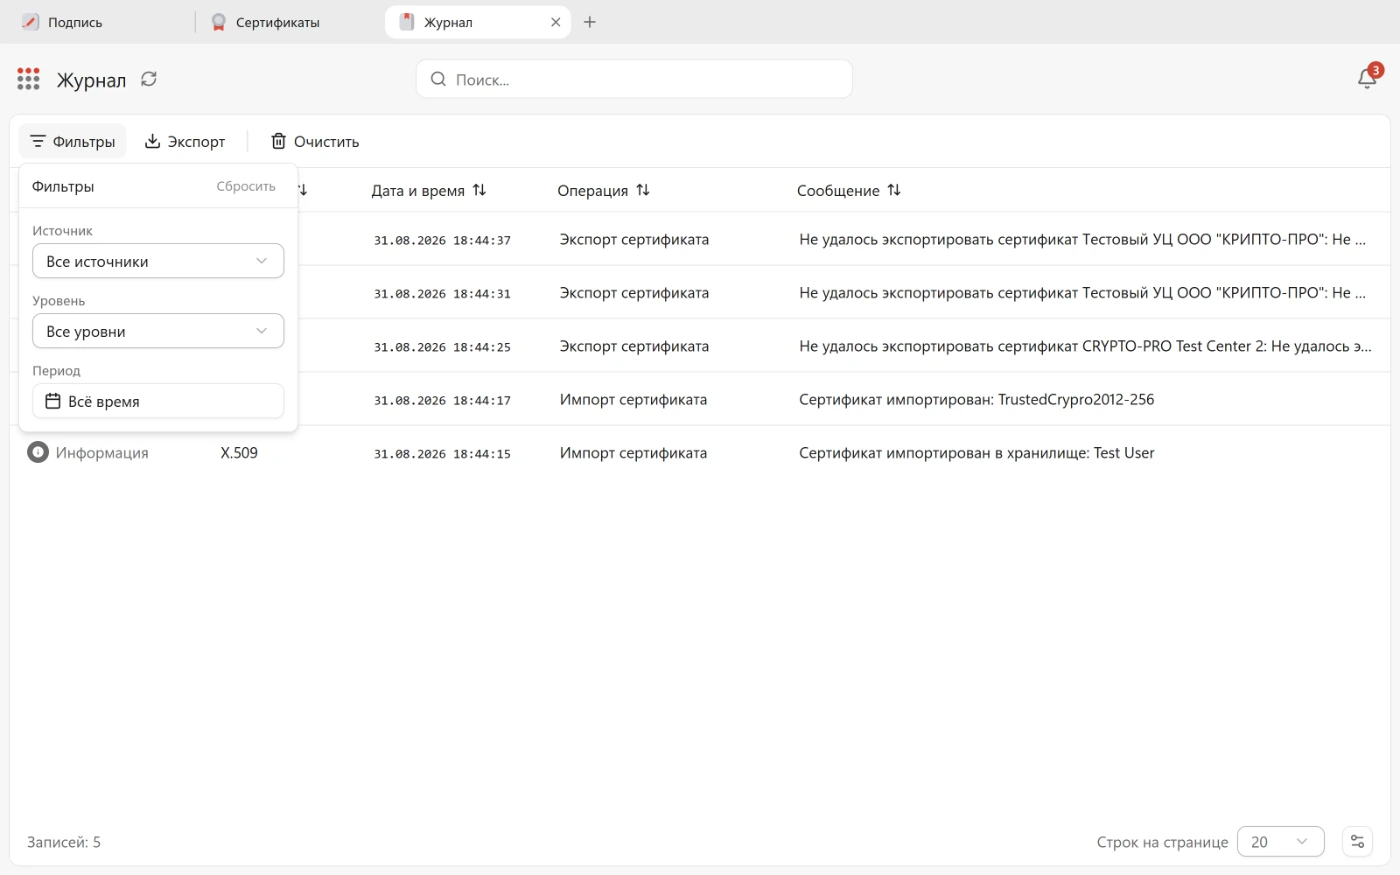Click the calendar icon in the Период field
The image size is (1400, 875).
tap(53, 401)
